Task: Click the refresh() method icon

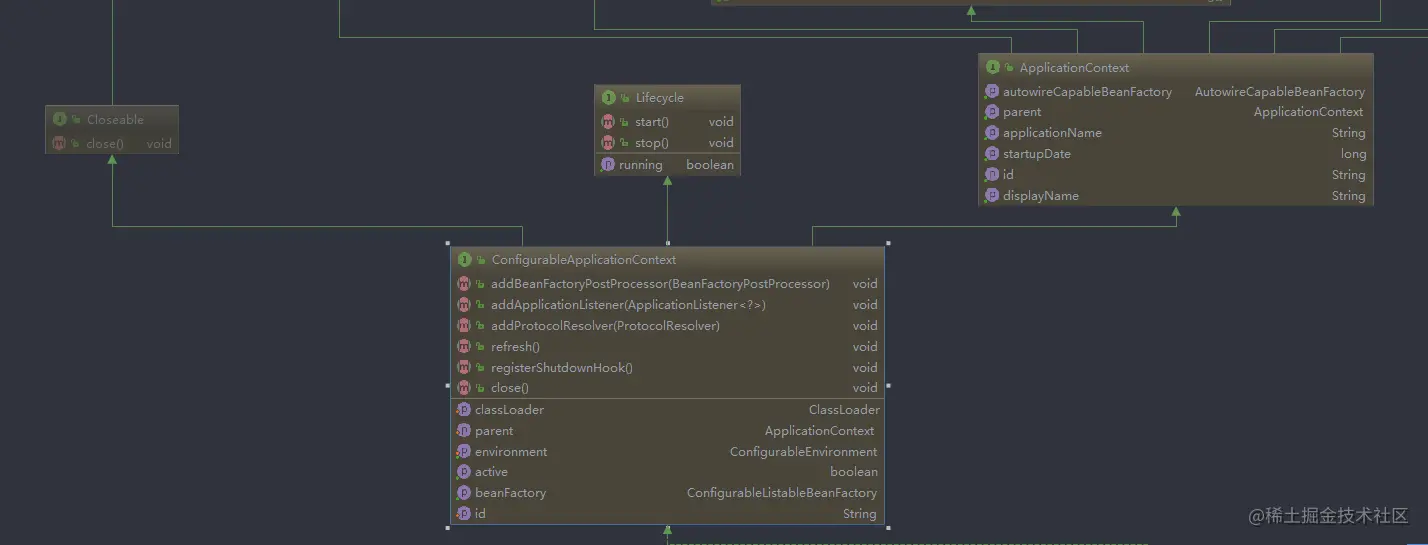Action: [464, 347]
